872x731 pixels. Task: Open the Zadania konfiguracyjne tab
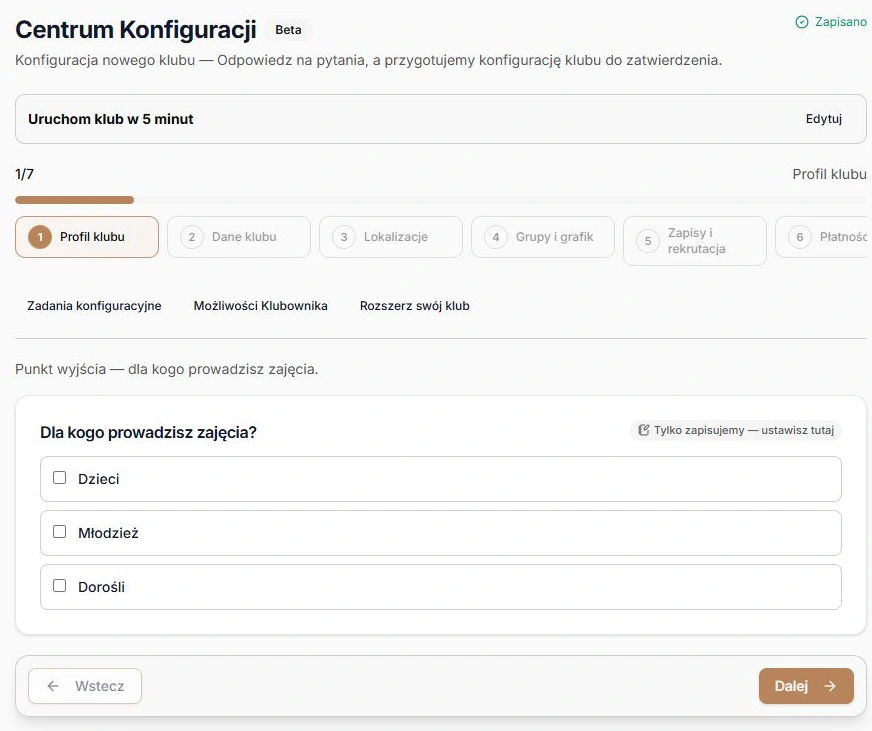[x=94, y=306]
